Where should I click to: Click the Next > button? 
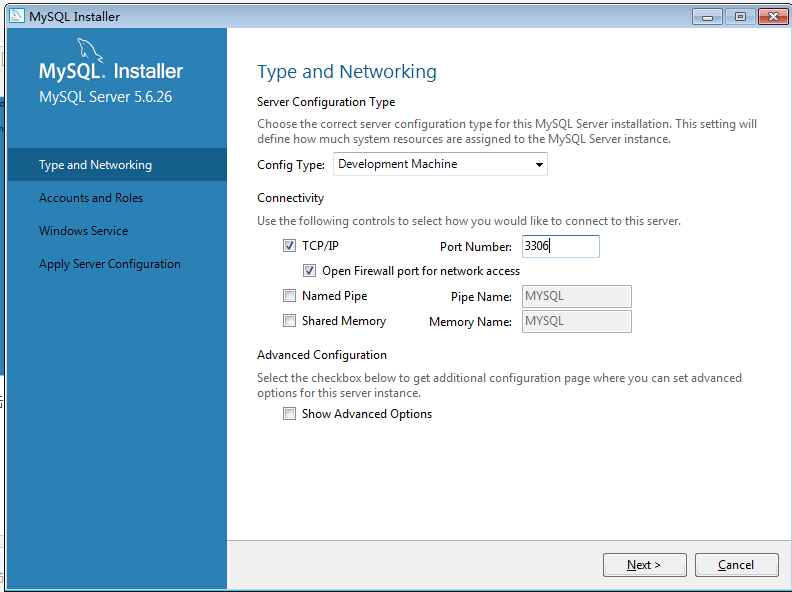645,565
